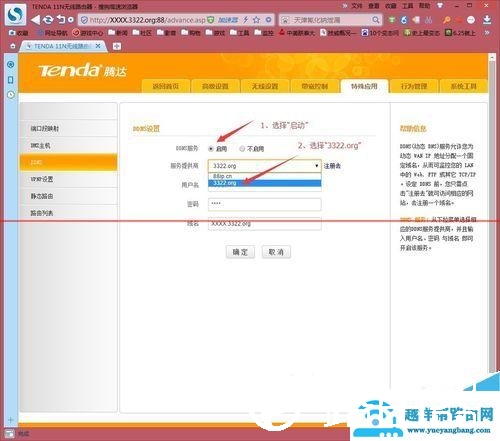This screenshot has height=441, width=500.
Task: Click the green toolbar extension icon
Action: [x=392, y=20]
